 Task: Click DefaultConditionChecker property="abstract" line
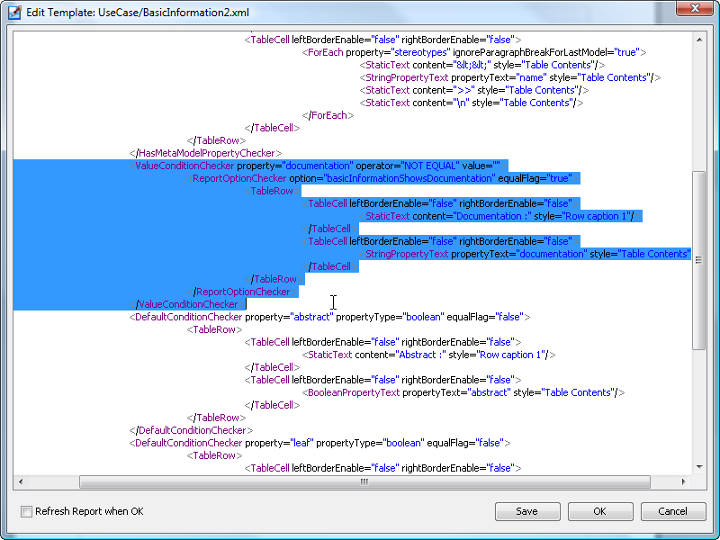click(x=330, y=317)
